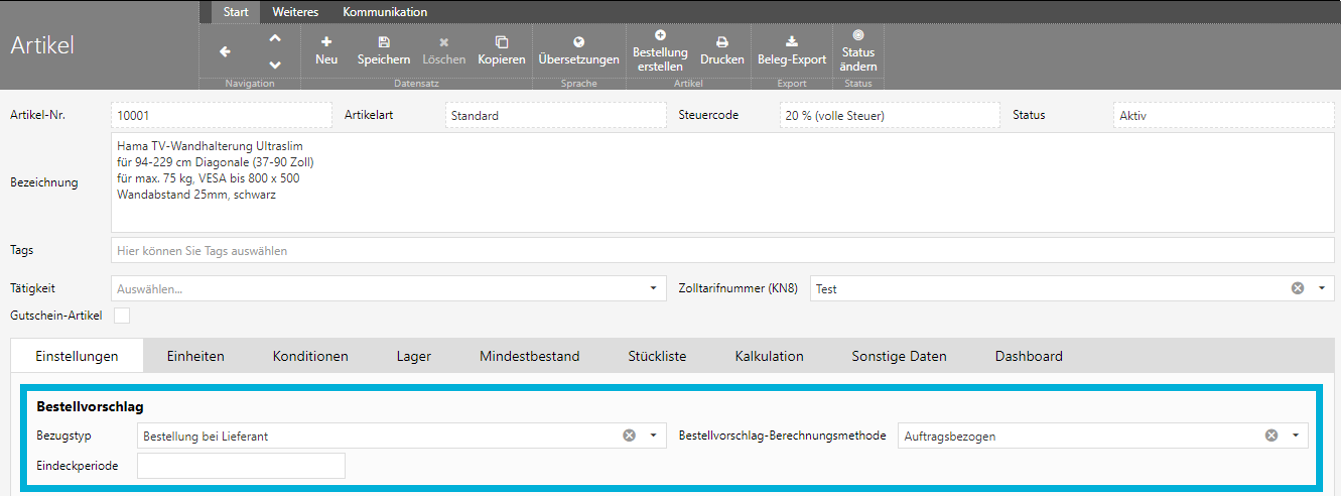Select the Einstellungen tab

tap(77, 356)
